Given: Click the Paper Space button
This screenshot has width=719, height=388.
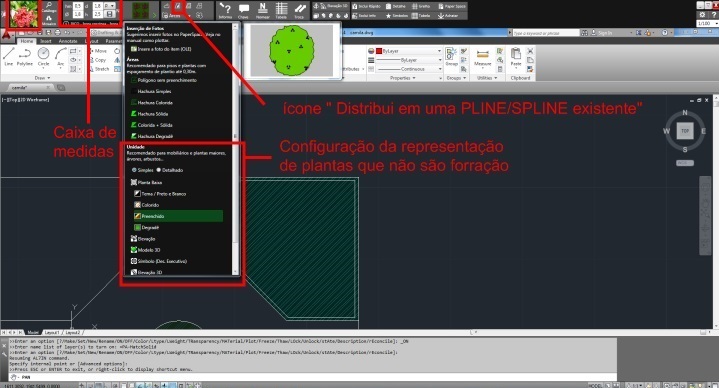Looking at the screenshot, I should click(452, 6).
